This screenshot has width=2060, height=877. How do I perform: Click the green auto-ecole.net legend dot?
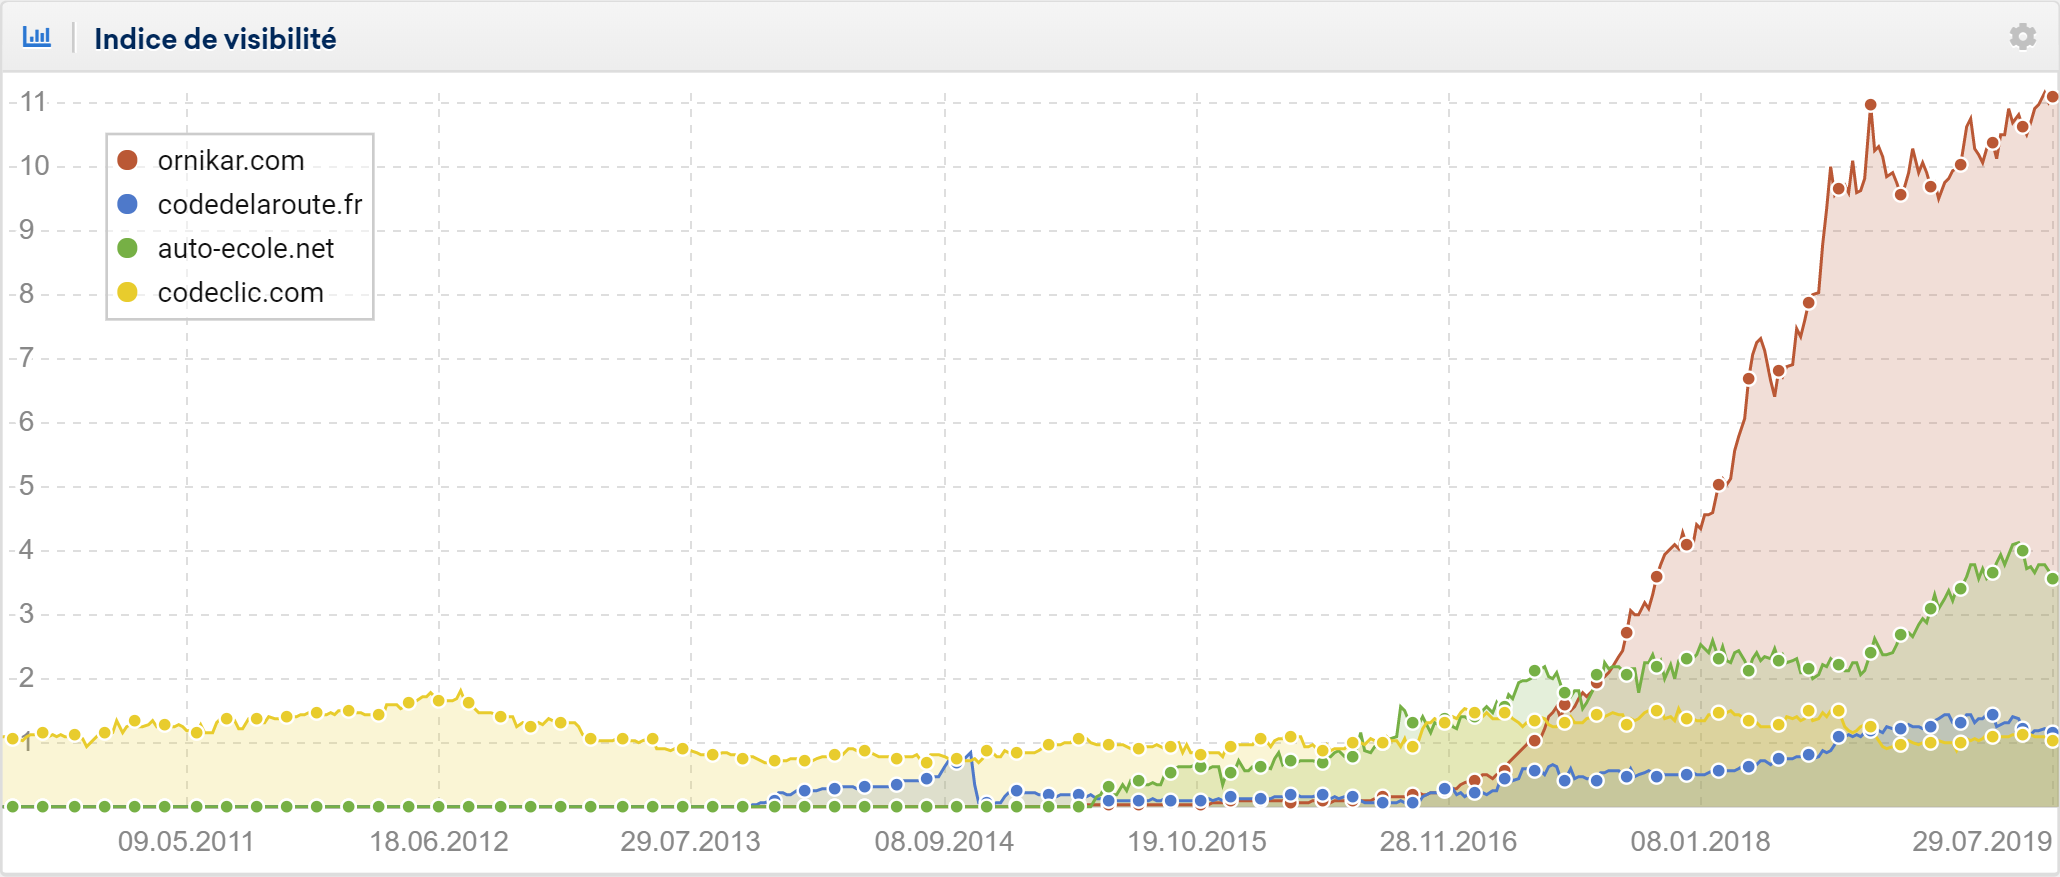pos(127,248)
